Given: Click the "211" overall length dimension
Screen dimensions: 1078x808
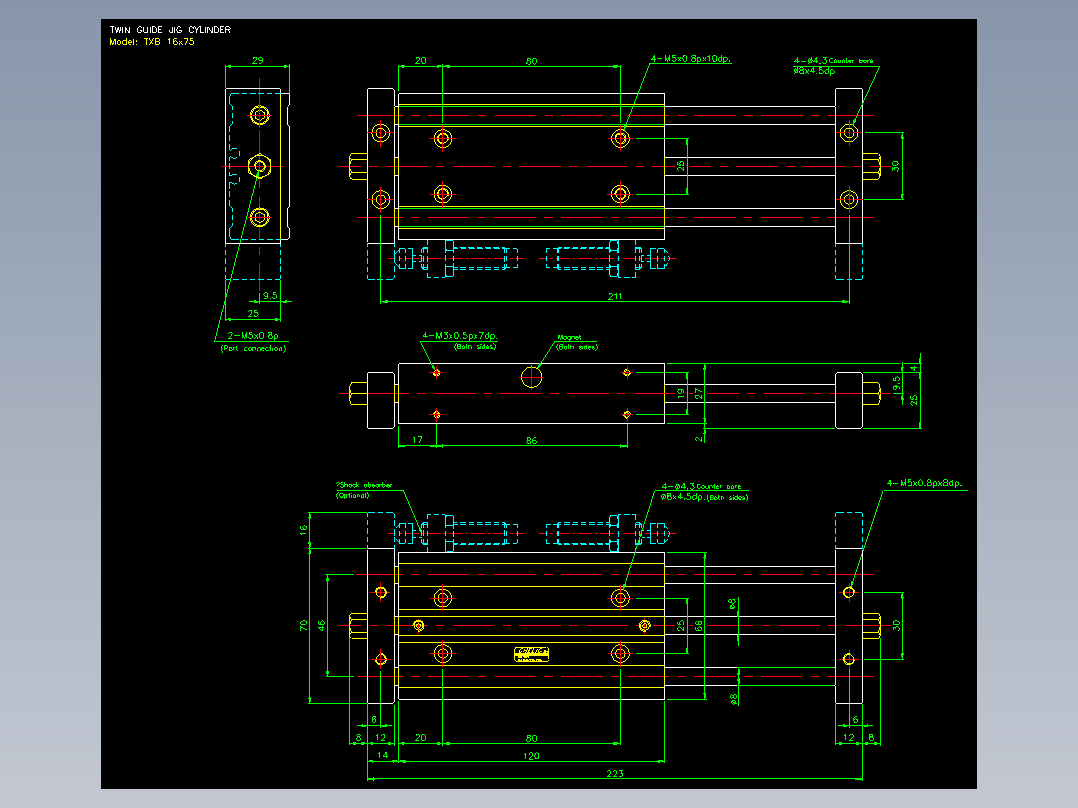Looking at the screenshot, I should coord(615,296).
